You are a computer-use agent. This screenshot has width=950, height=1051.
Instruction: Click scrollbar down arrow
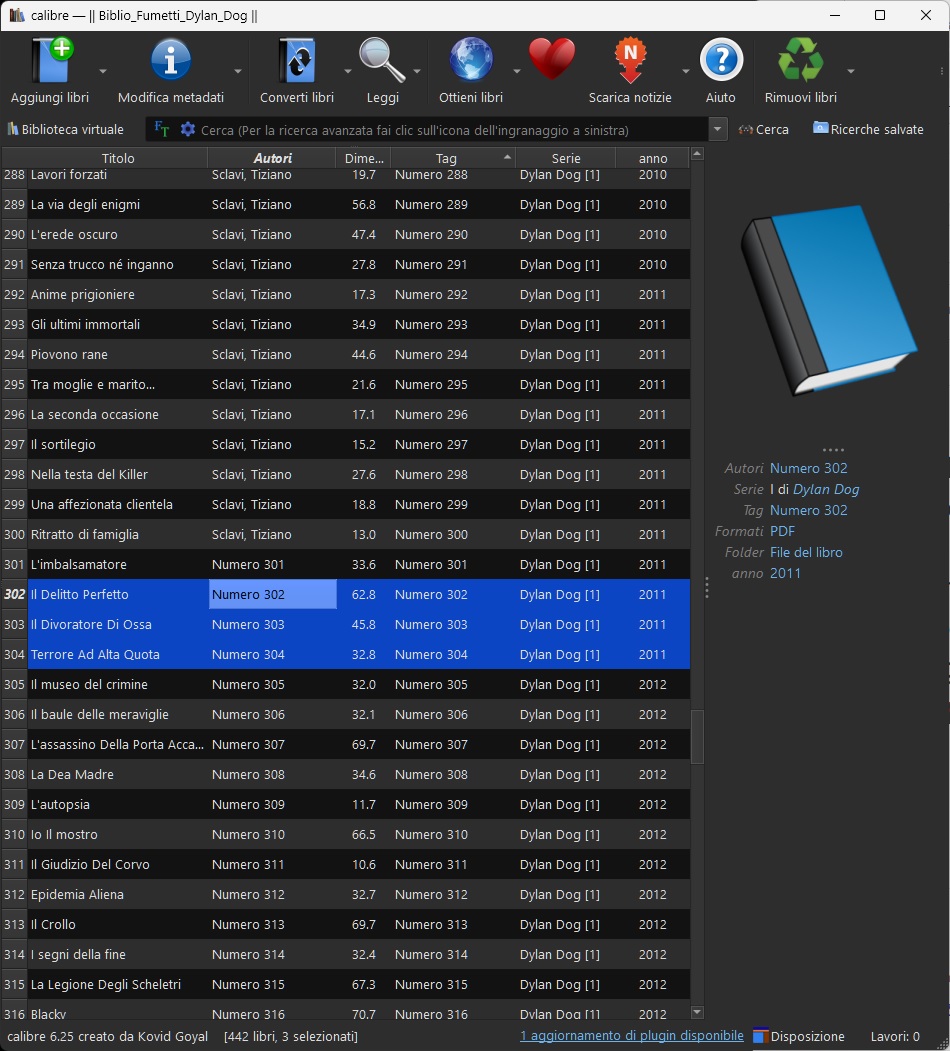click(x=697, y=1012)
